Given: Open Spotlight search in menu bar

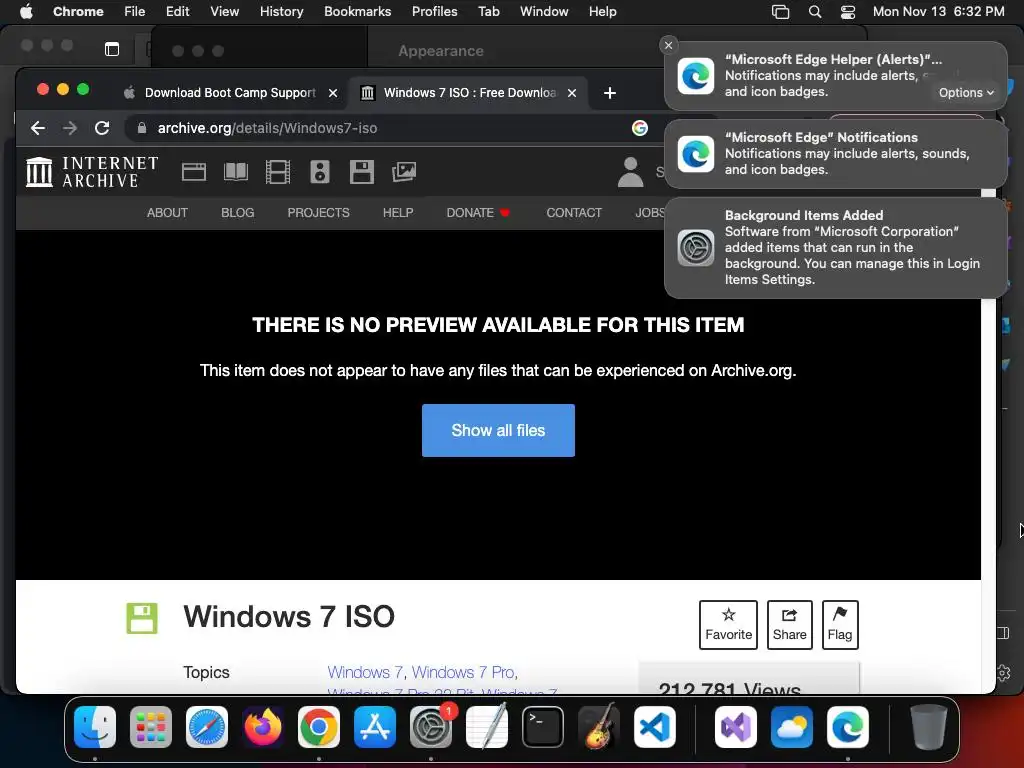Looking at the screenshot, I should (815, 12).
